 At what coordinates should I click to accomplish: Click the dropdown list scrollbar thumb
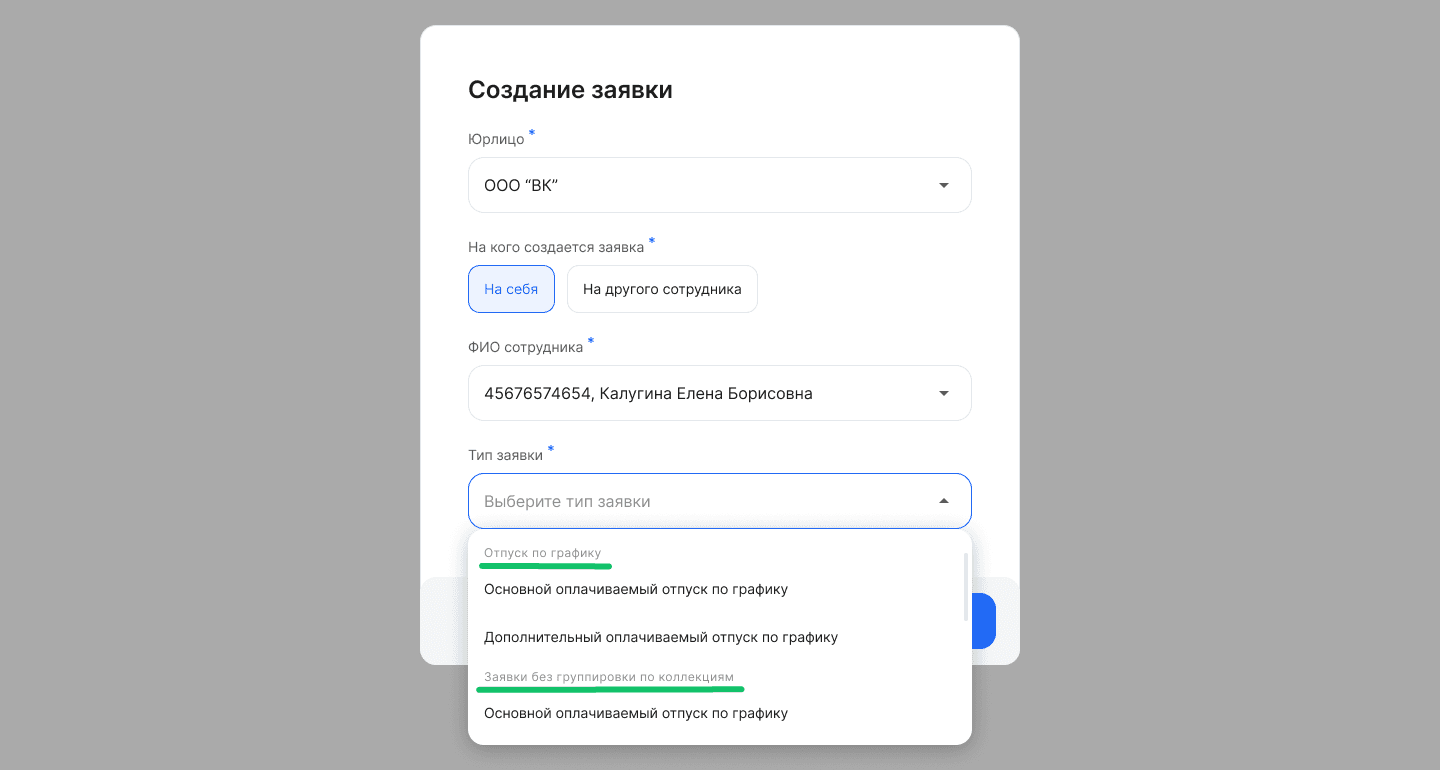pyautogui.click(x=966, y=587)
